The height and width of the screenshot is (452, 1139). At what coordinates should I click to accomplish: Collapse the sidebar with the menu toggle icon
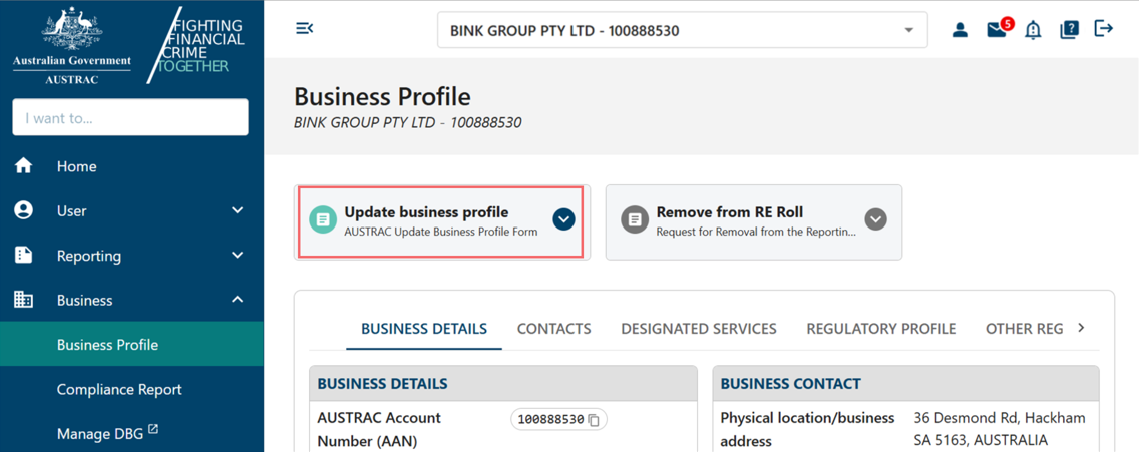point(304,28)
